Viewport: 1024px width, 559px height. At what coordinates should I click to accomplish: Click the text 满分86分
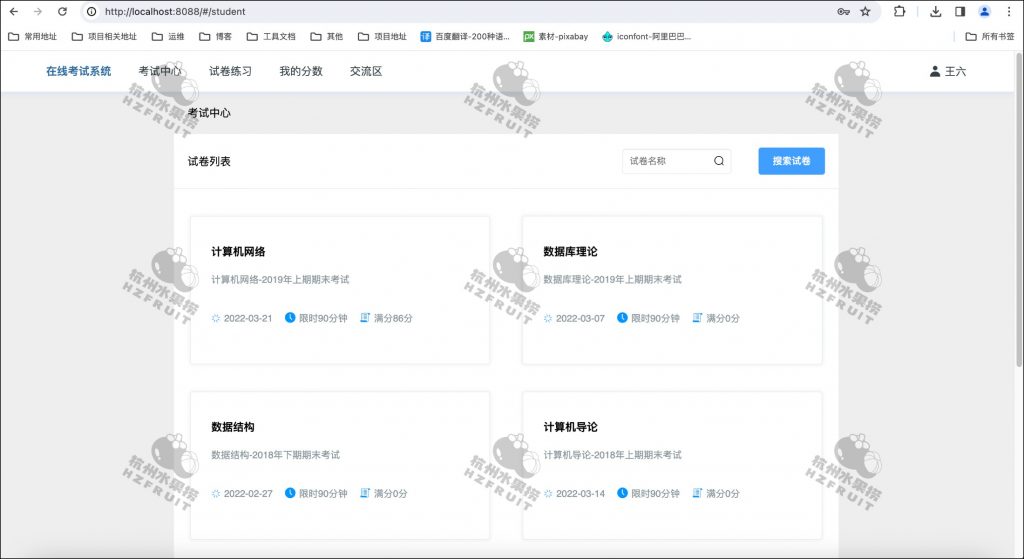[x=393, y=319]
